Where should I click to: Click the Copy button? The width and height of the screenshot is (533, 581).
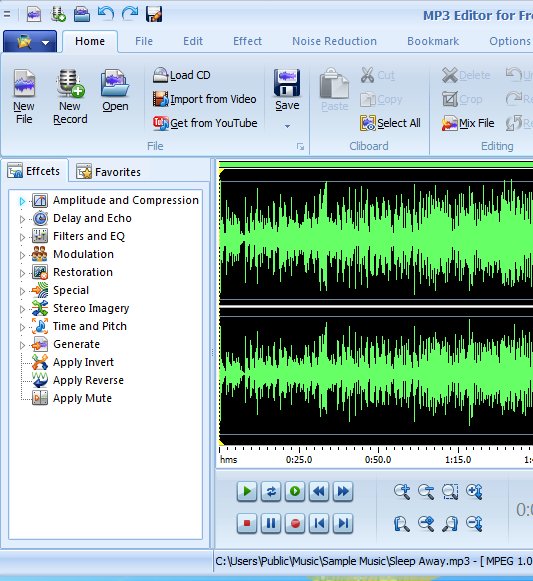[x=381, y=99]
